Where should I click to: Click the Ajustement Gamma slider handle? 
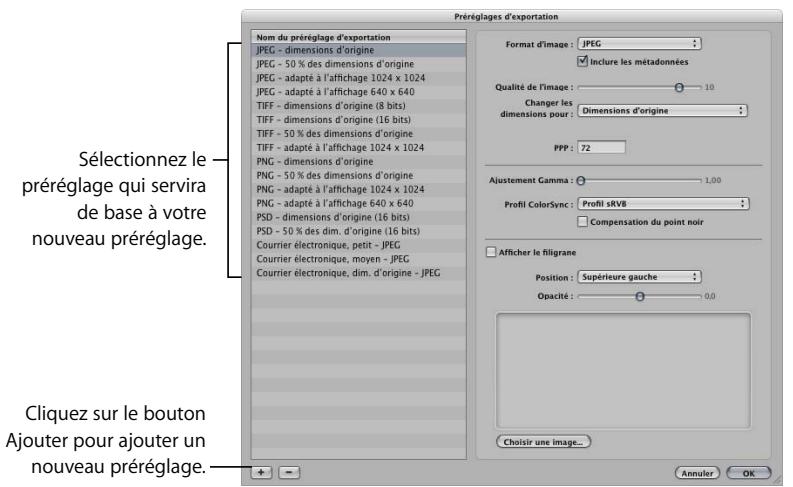(581, 181)
